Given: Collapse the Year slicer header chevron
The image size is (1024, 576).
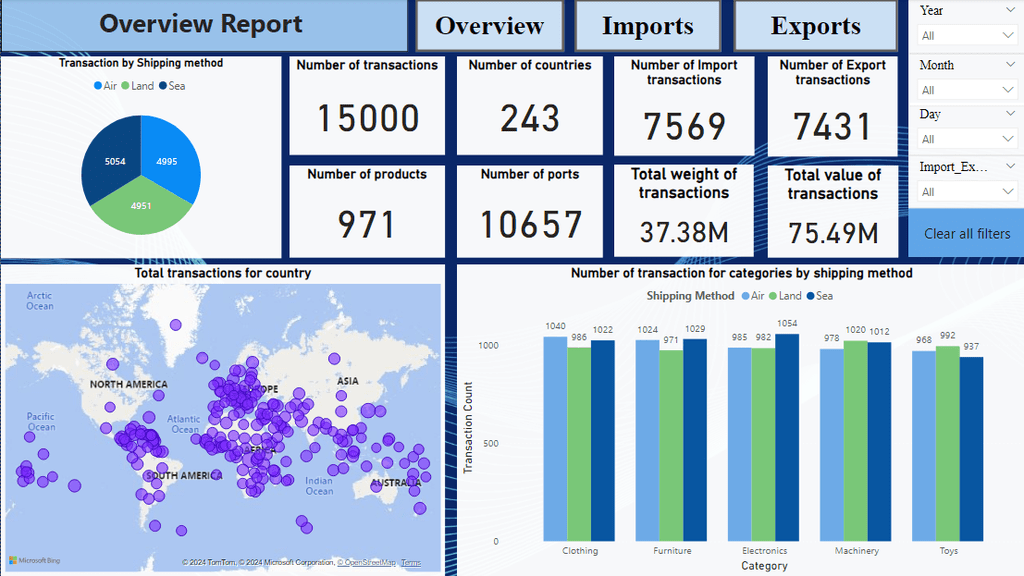Looking at the screenshot, I should tap(1011, 10).
